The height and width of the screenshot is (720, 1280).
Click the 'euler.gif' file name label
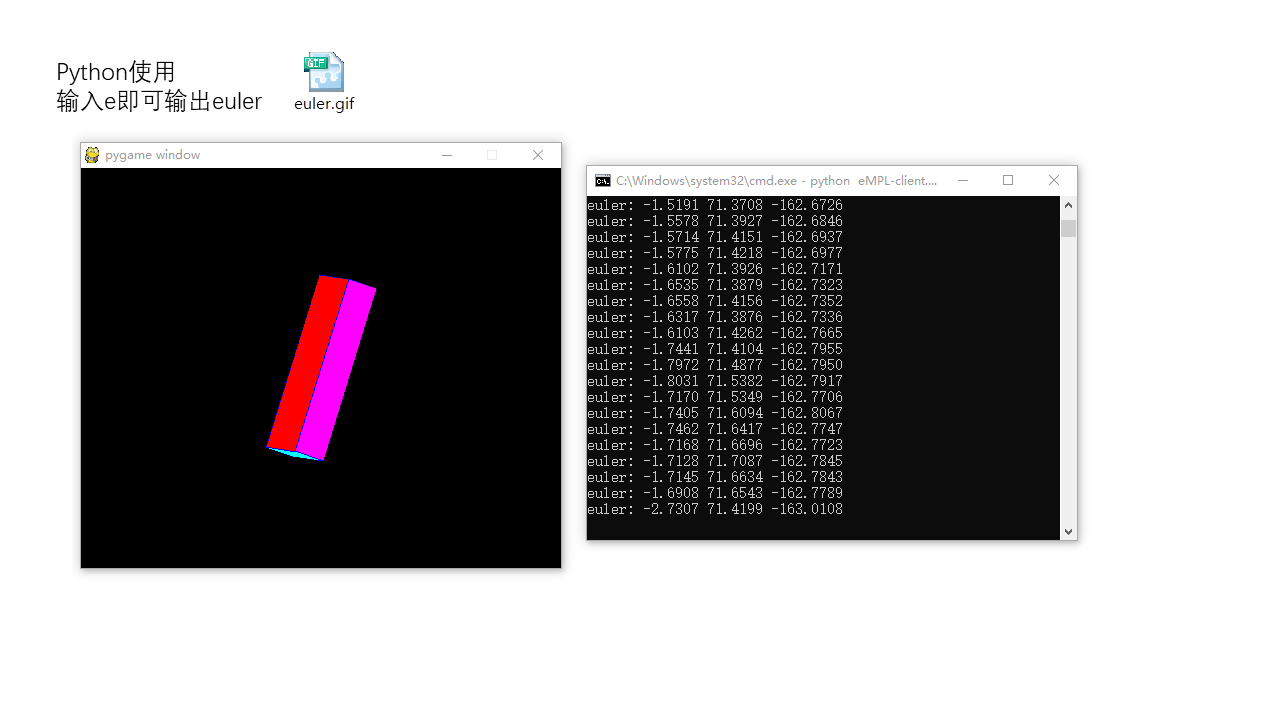324,103
